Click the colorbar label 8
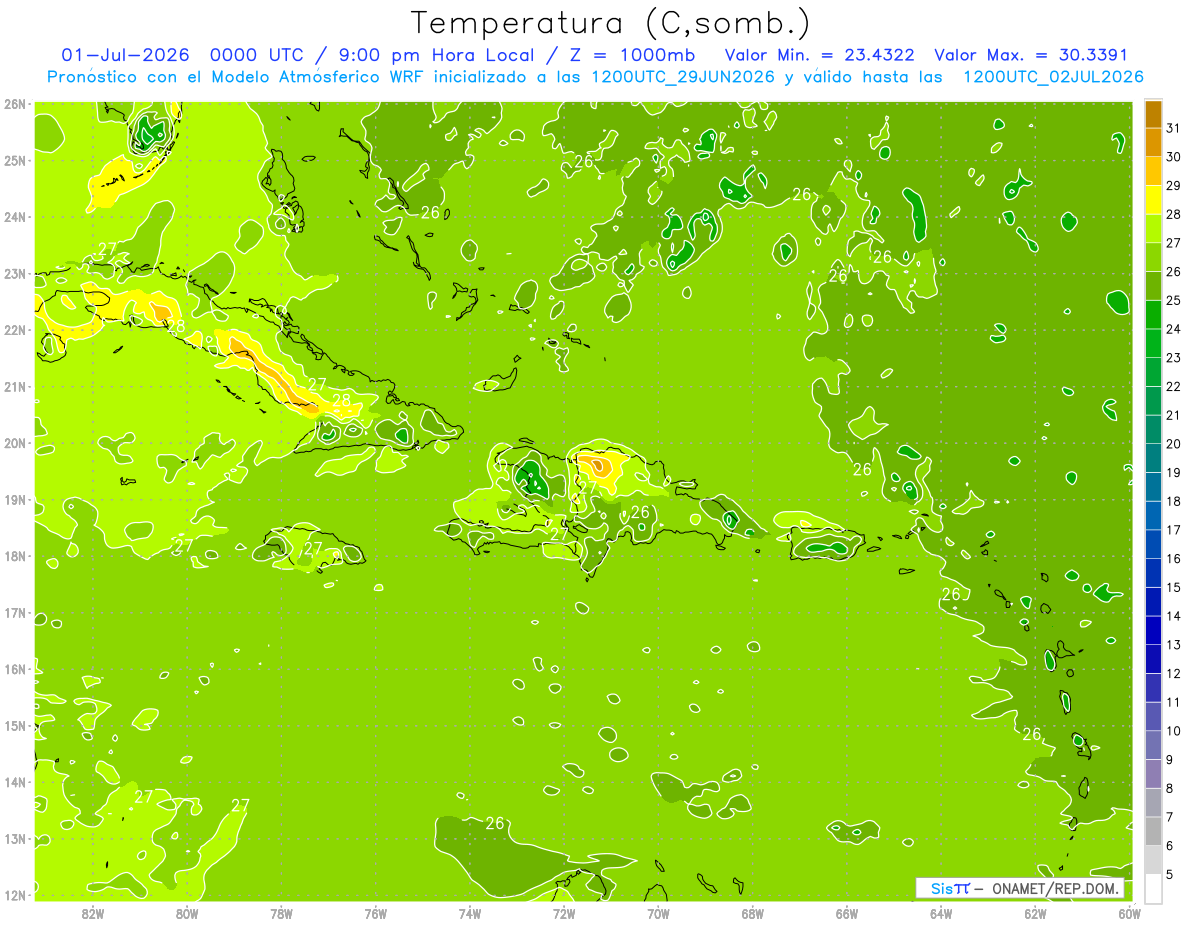 click(x=1171, y=788)
